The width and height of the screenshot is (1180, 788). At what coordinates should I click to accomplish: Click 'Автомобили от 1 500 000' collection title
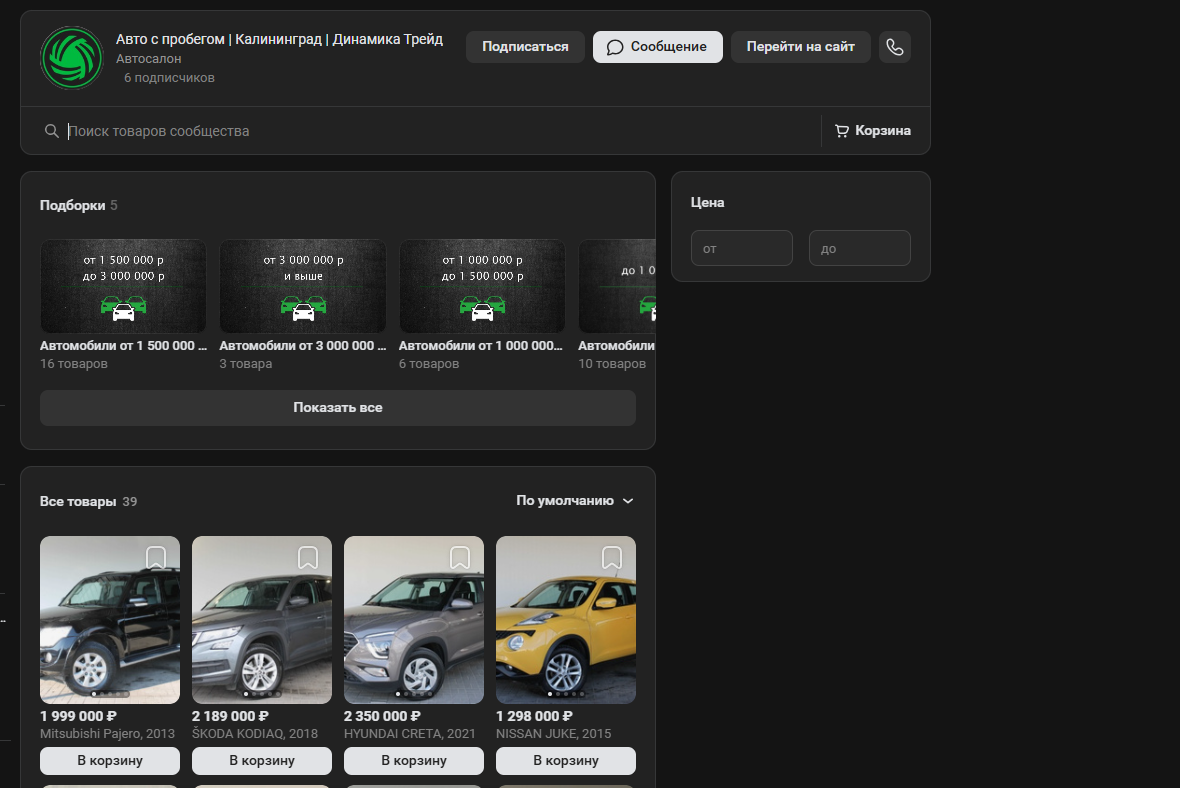coord(123,345)
